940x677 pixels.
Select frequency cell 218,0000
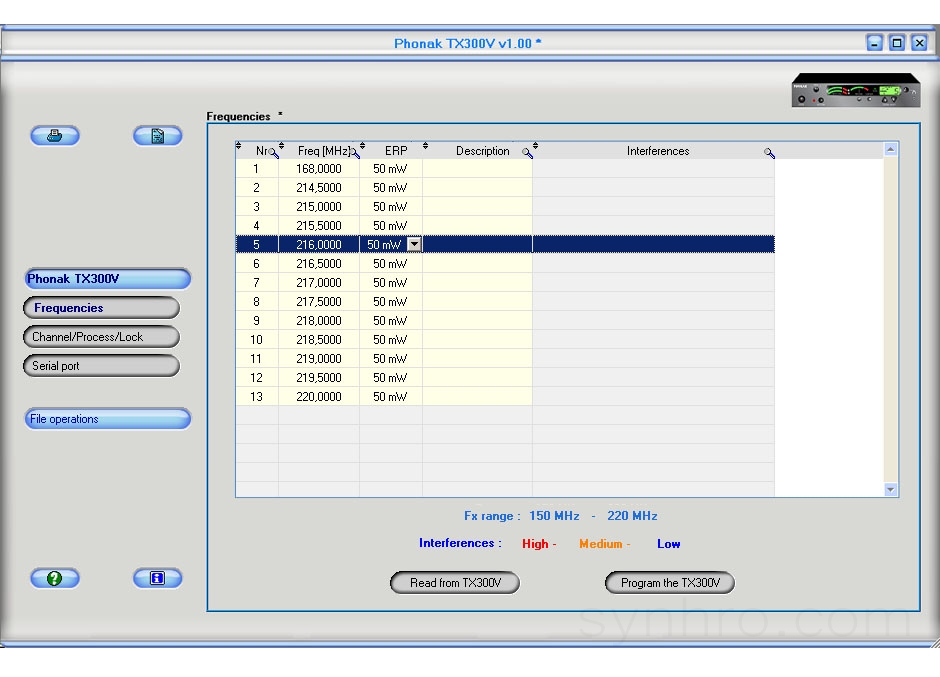coord(319,320)
